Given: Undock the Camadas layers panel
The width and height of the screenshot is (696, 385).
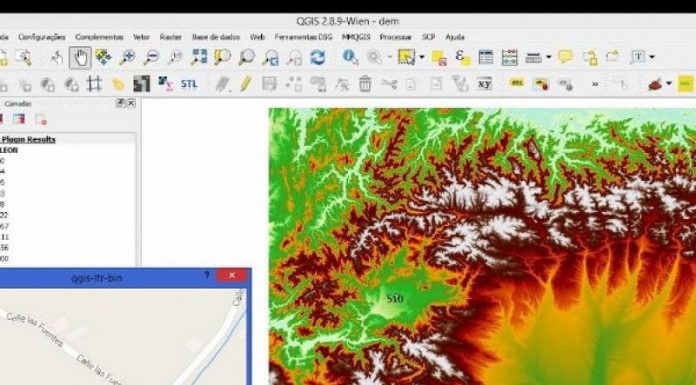Looking at the screenshot, I should pos(120,103).
